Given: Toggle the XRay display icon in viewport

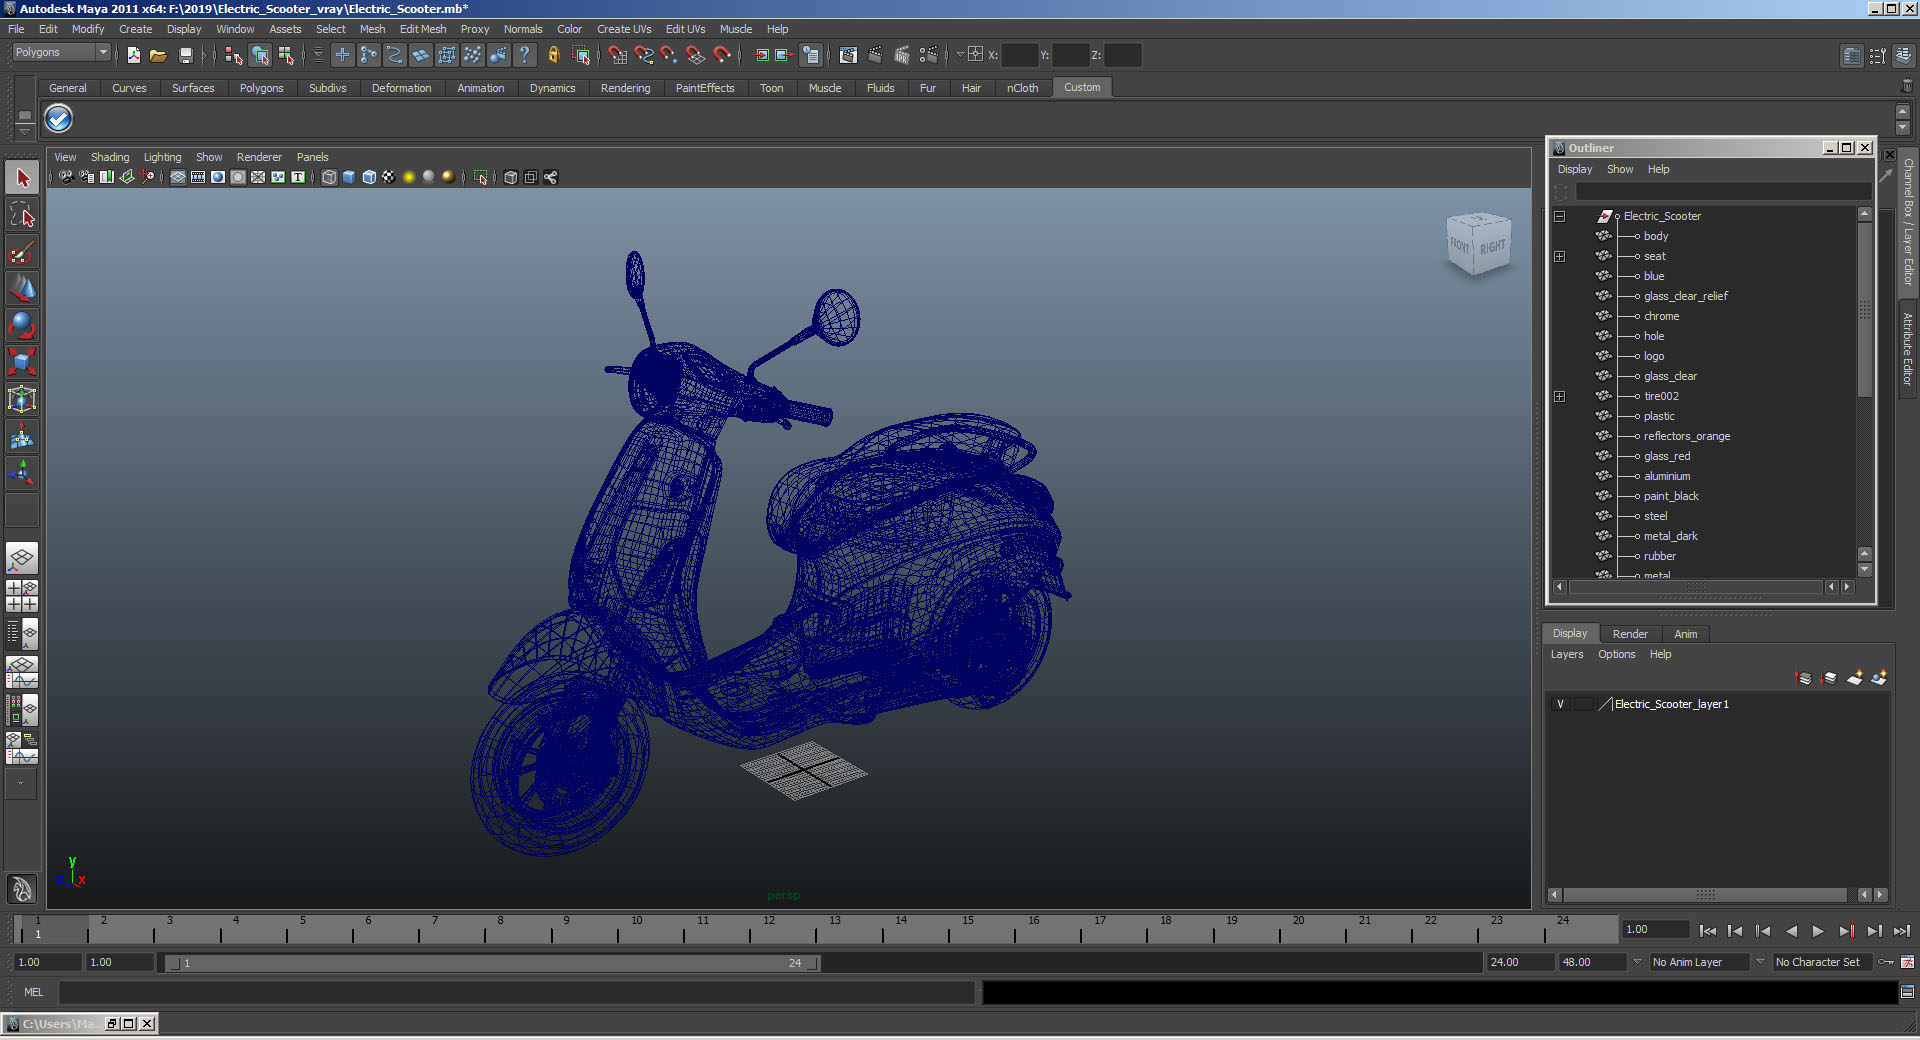Looking at the screenshot, I should click(511, 177).
